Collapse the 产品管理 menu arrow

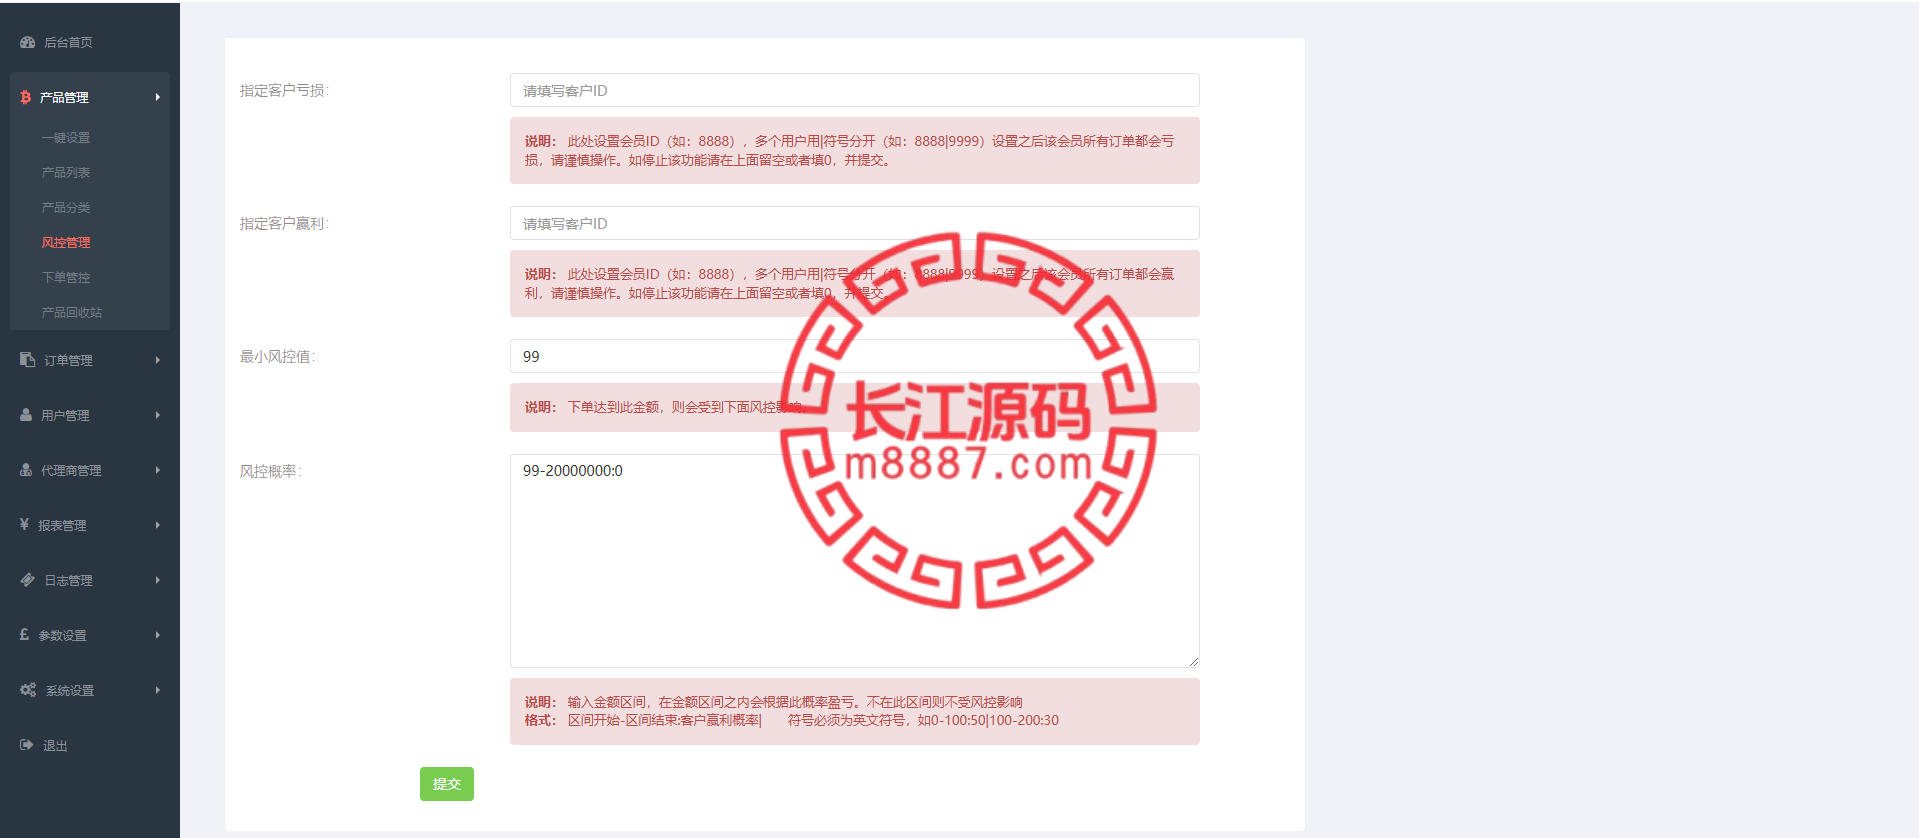tap(158, 97)
